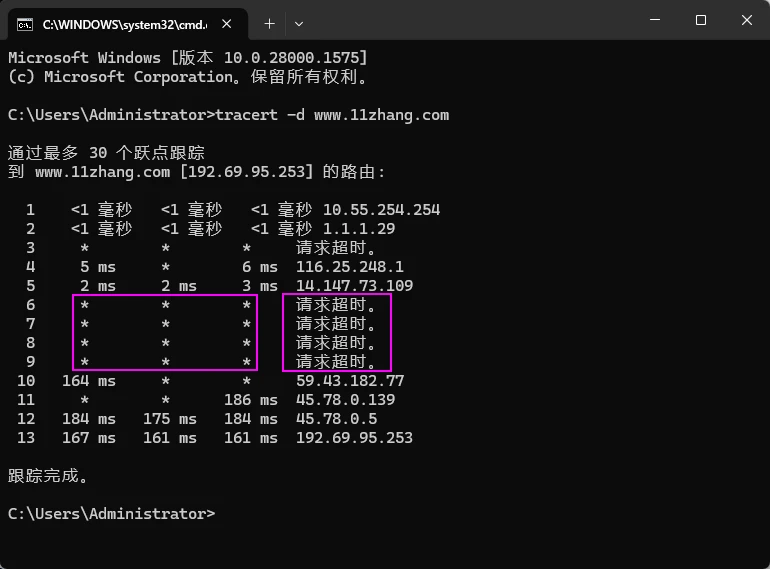Click the 186 ms value on hop 11
The image size is (770, 569).
[251, 400]
